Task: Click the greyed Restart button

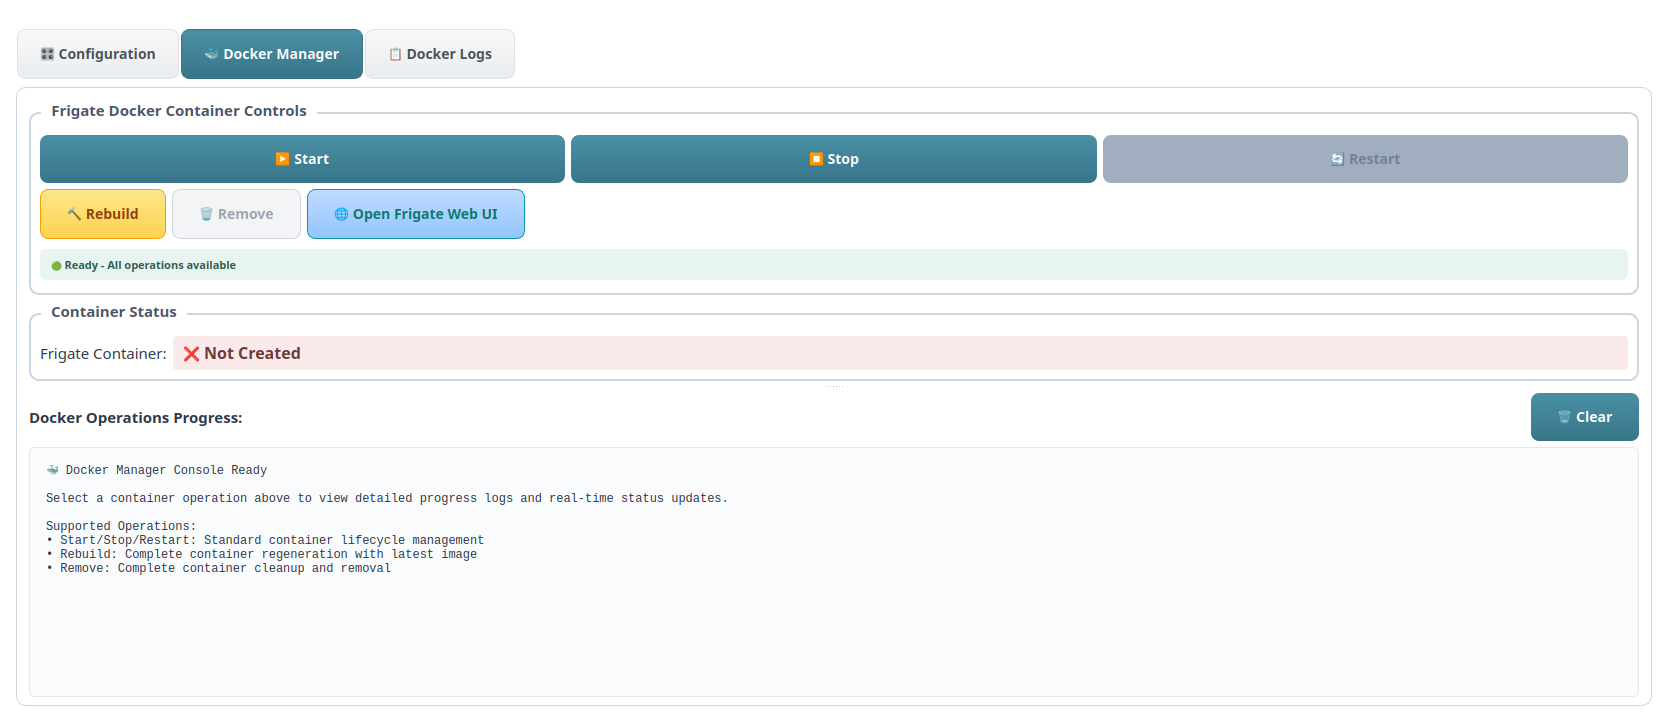Action: point(1365,159)
